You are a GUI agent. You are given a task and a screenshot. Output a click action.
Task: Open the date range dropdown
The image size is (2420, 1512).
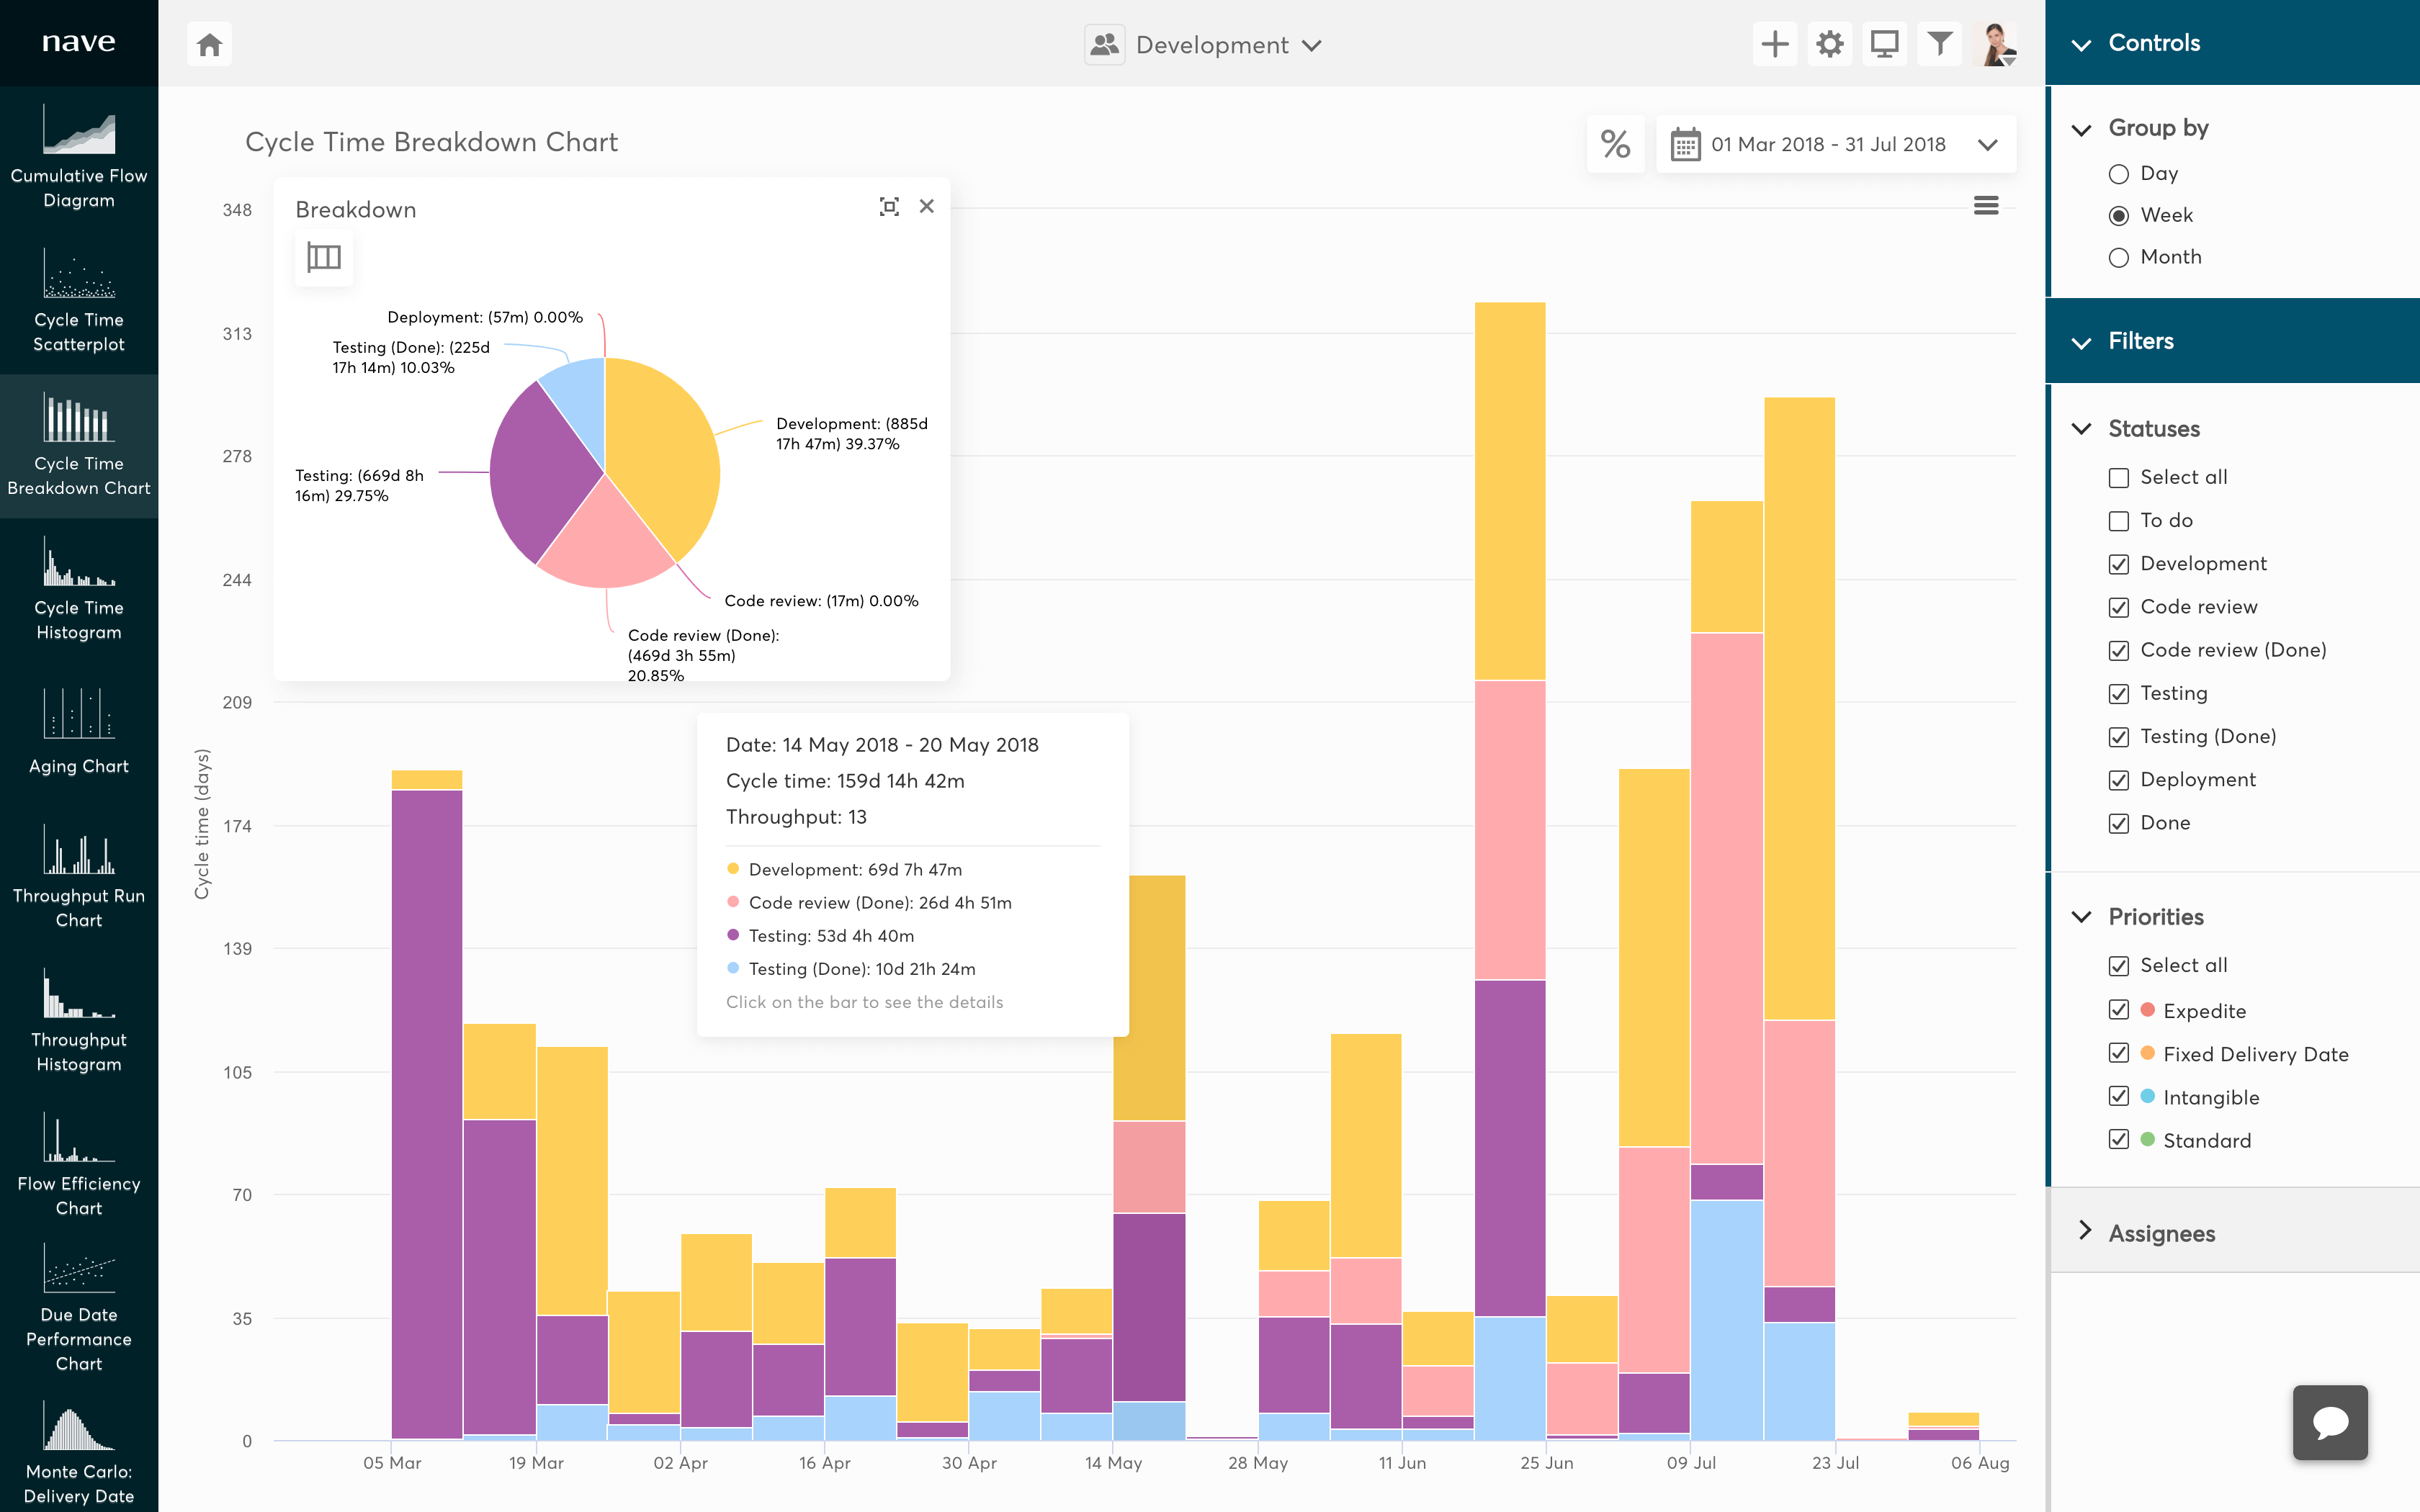(1835, 145)
